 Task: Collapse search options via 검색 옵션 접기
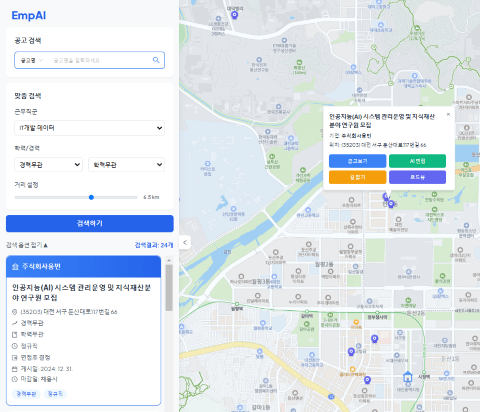[27, 245]
